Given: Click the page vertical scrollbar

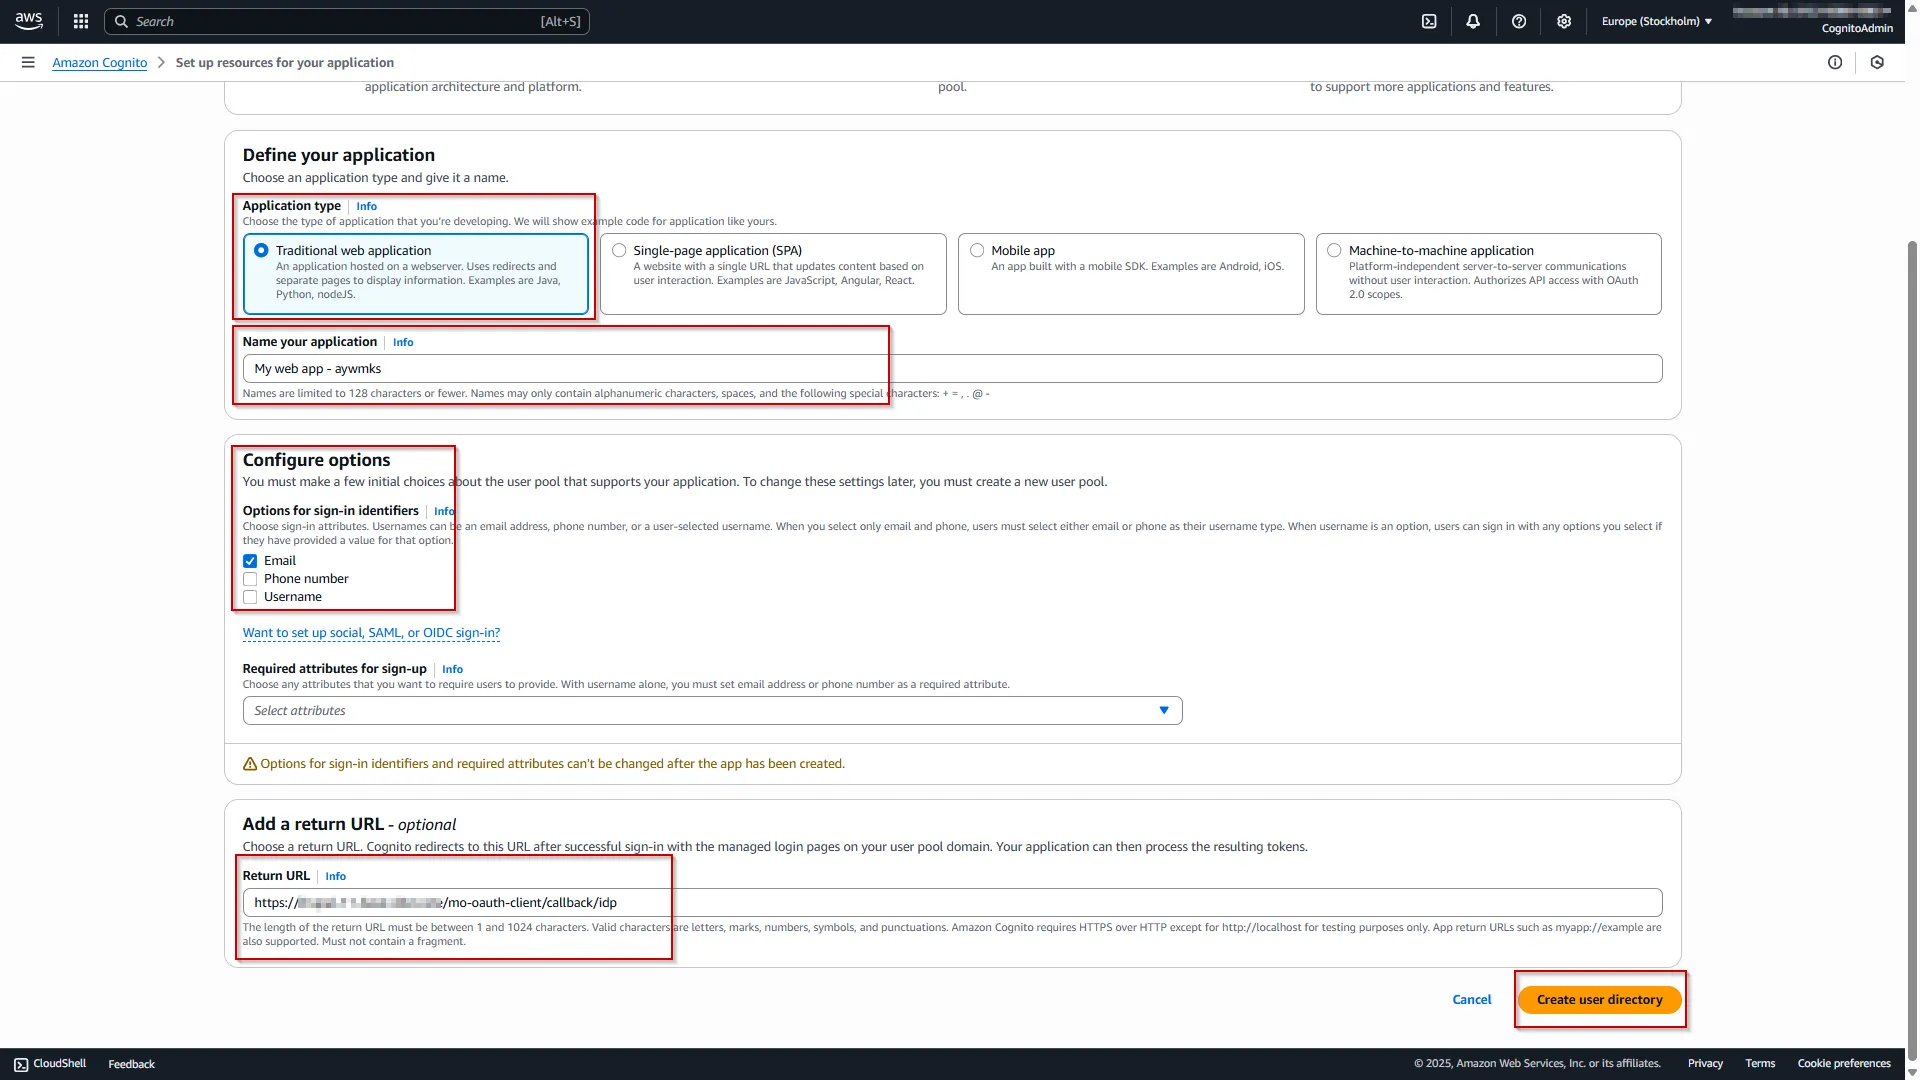Looking at the screenshot, I should (x=1912, y=650).
